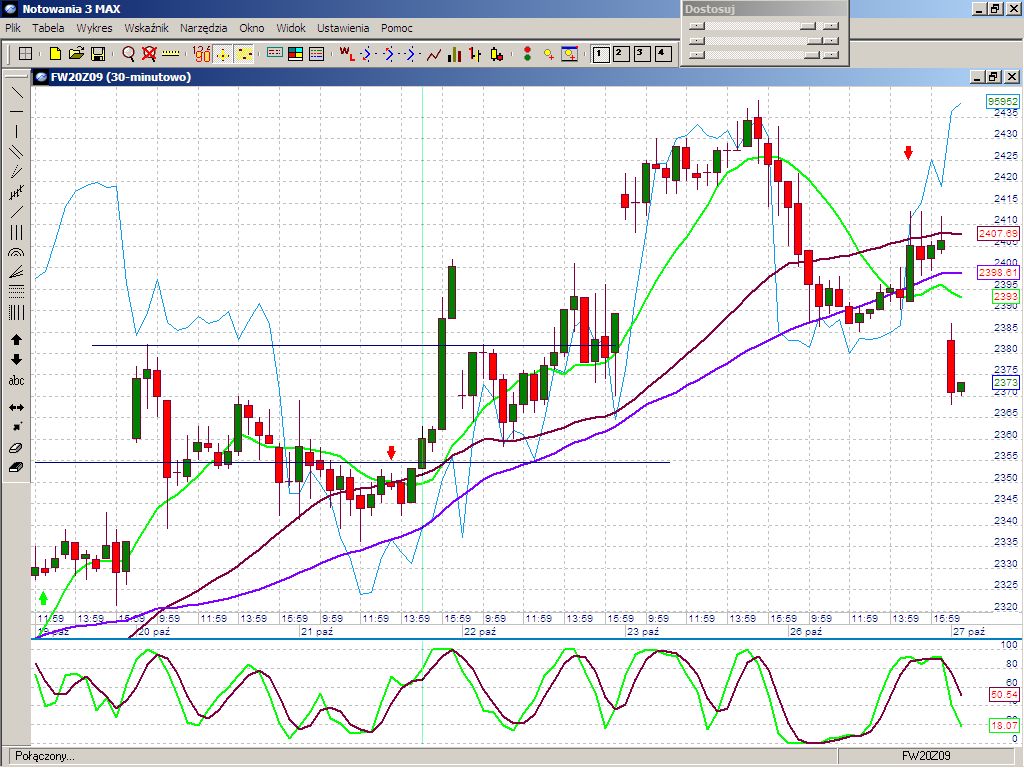Select the Fibonacci arcs drawing tool
This screenshot has height=768, width=1024.
[17, 254]
